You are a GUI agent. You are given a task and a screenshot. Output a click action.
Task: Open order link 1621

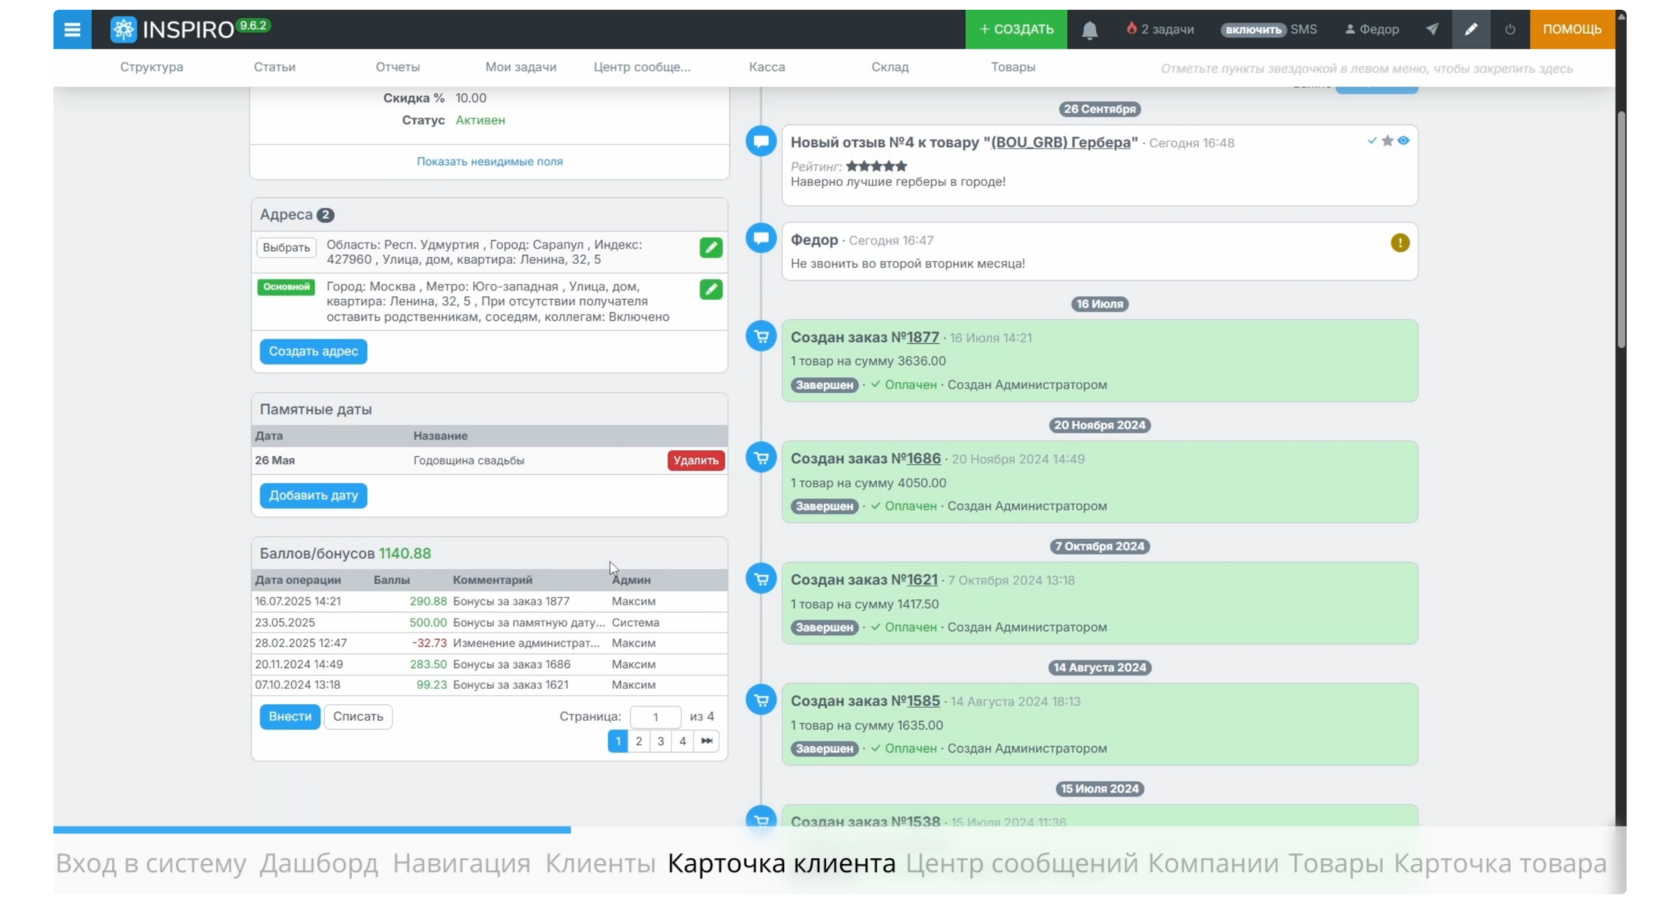(922, 579)
